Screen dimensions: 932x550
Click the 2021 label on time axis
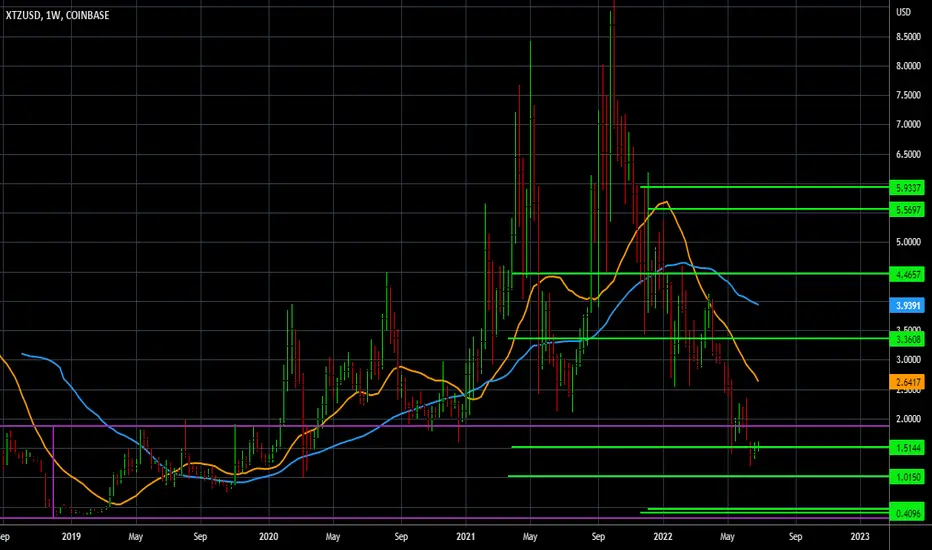(465, 536)
